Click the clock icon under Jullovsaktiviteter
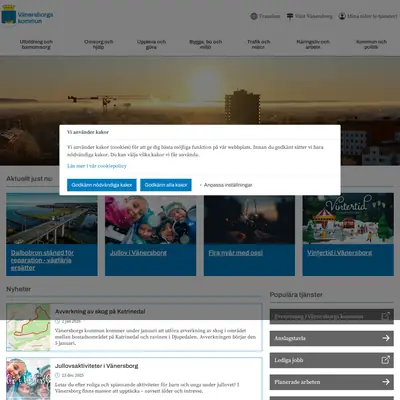The image size is (400, 400). click(57, 375)
